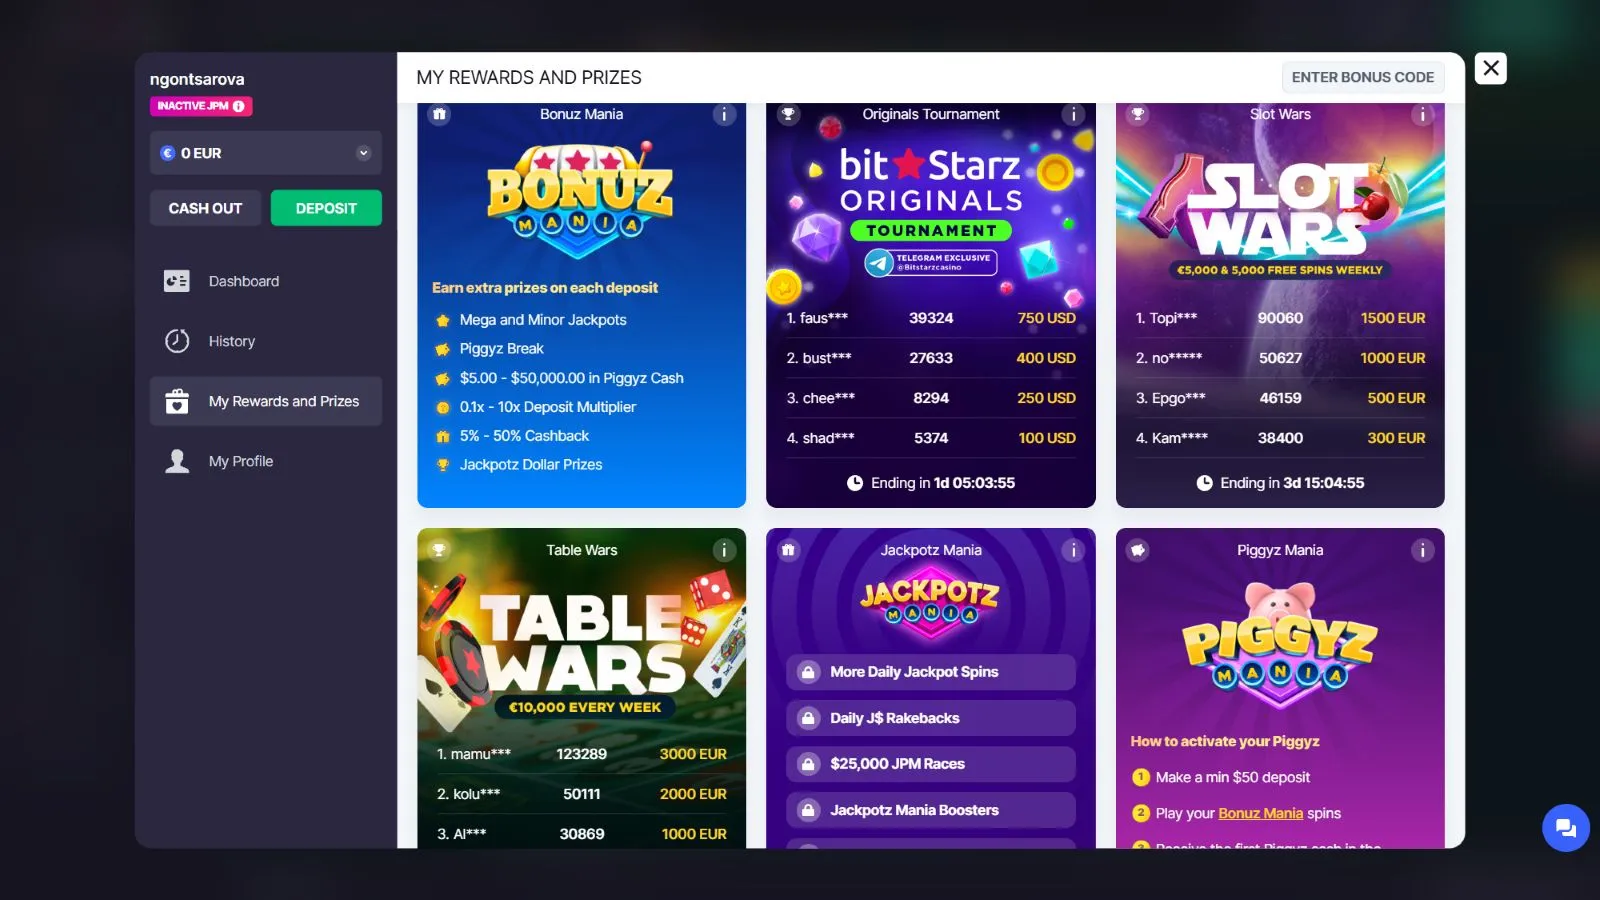Show info for Table Wars card
Viewport: 1600px width, 900px height.
pyautogui.click(x=724, y=550)
